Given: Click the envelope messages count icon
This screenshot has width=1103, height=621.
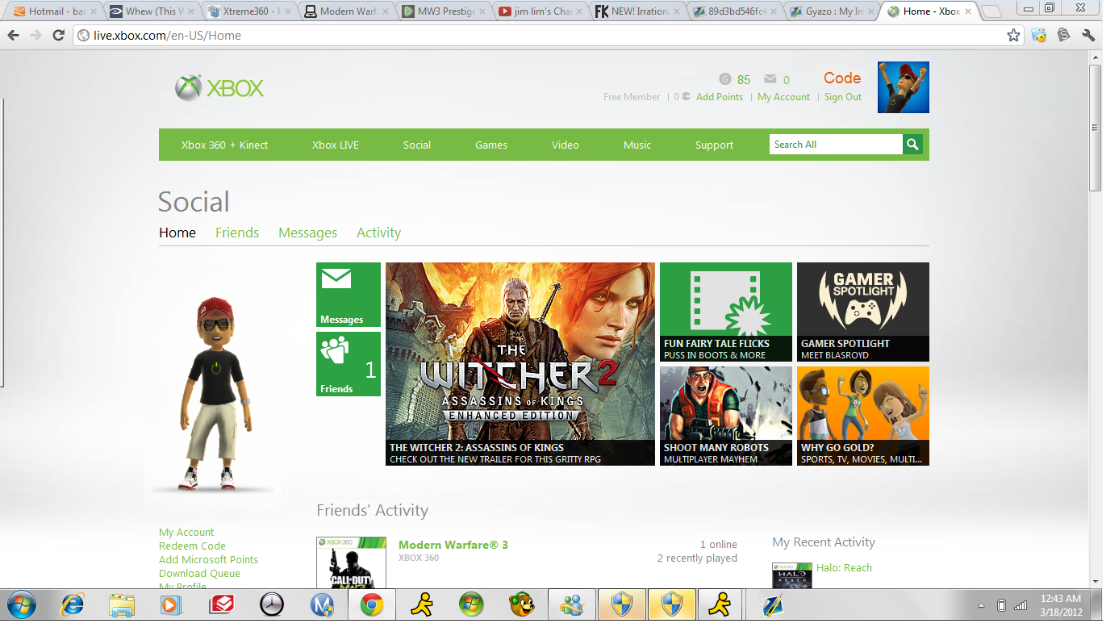Looking at the screenshot, I should click(x=770, y=79).
